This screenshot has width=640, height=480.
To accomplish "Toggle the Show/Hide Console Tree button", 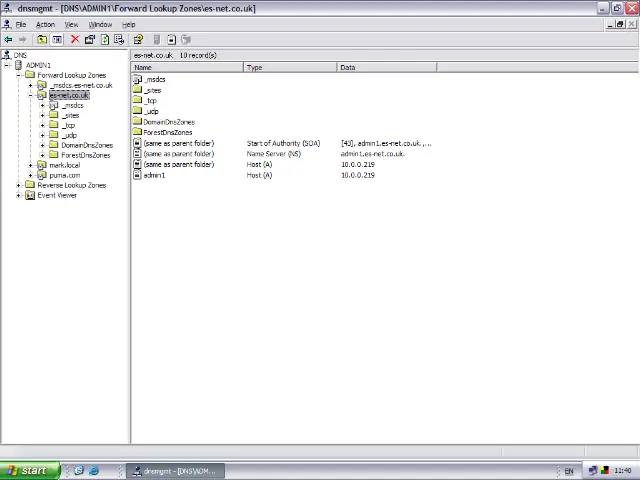I will tap(57, 40).
